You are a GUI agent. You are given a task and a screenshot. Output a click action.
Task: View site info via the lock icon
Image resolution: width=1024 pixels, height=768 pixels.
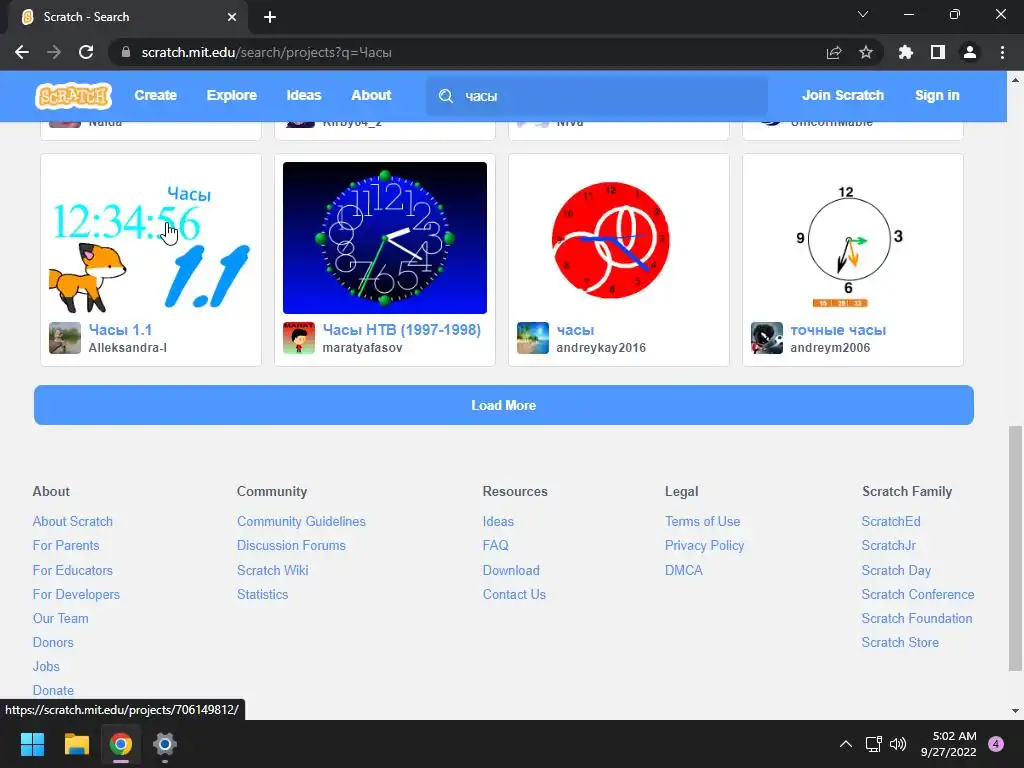pos(126,52)
